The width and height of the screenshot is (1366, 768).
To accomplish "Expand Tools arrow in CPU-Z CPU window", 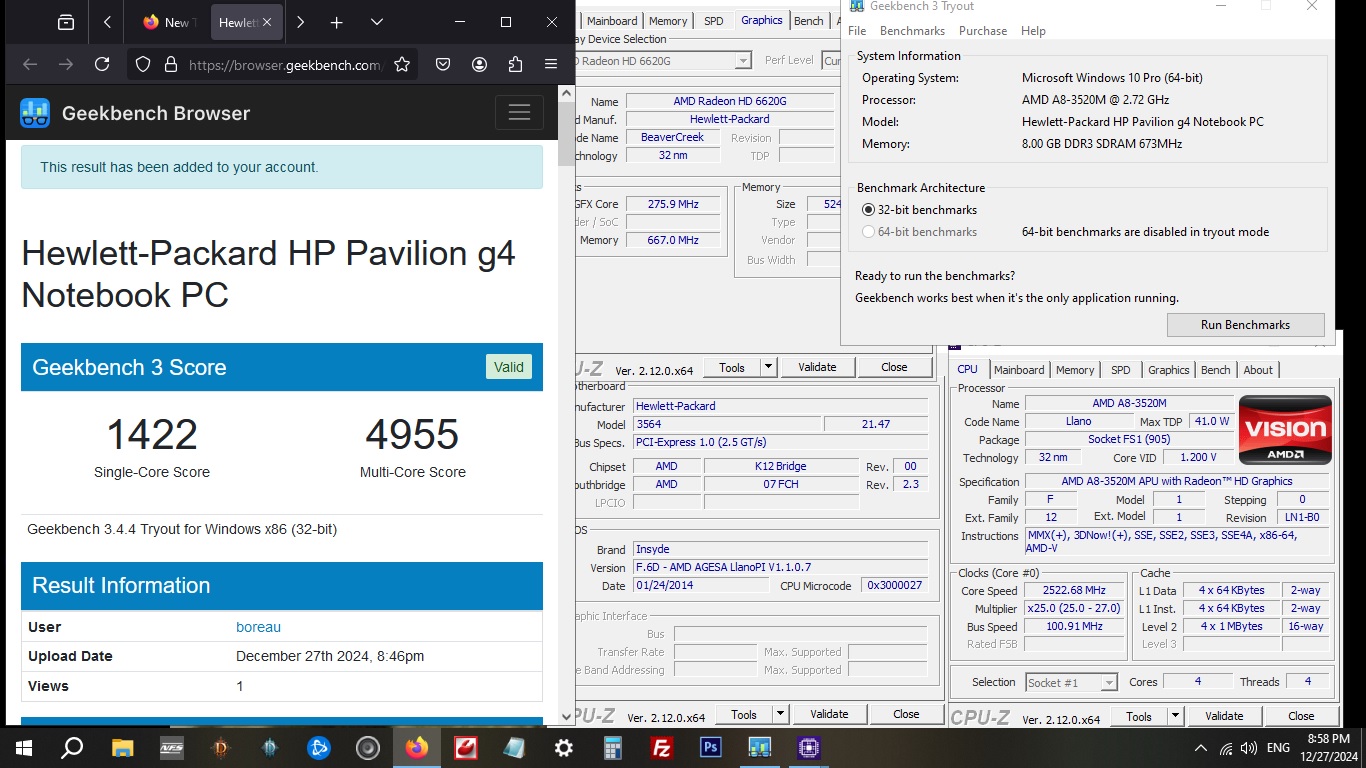I will tap(1175, 716).
